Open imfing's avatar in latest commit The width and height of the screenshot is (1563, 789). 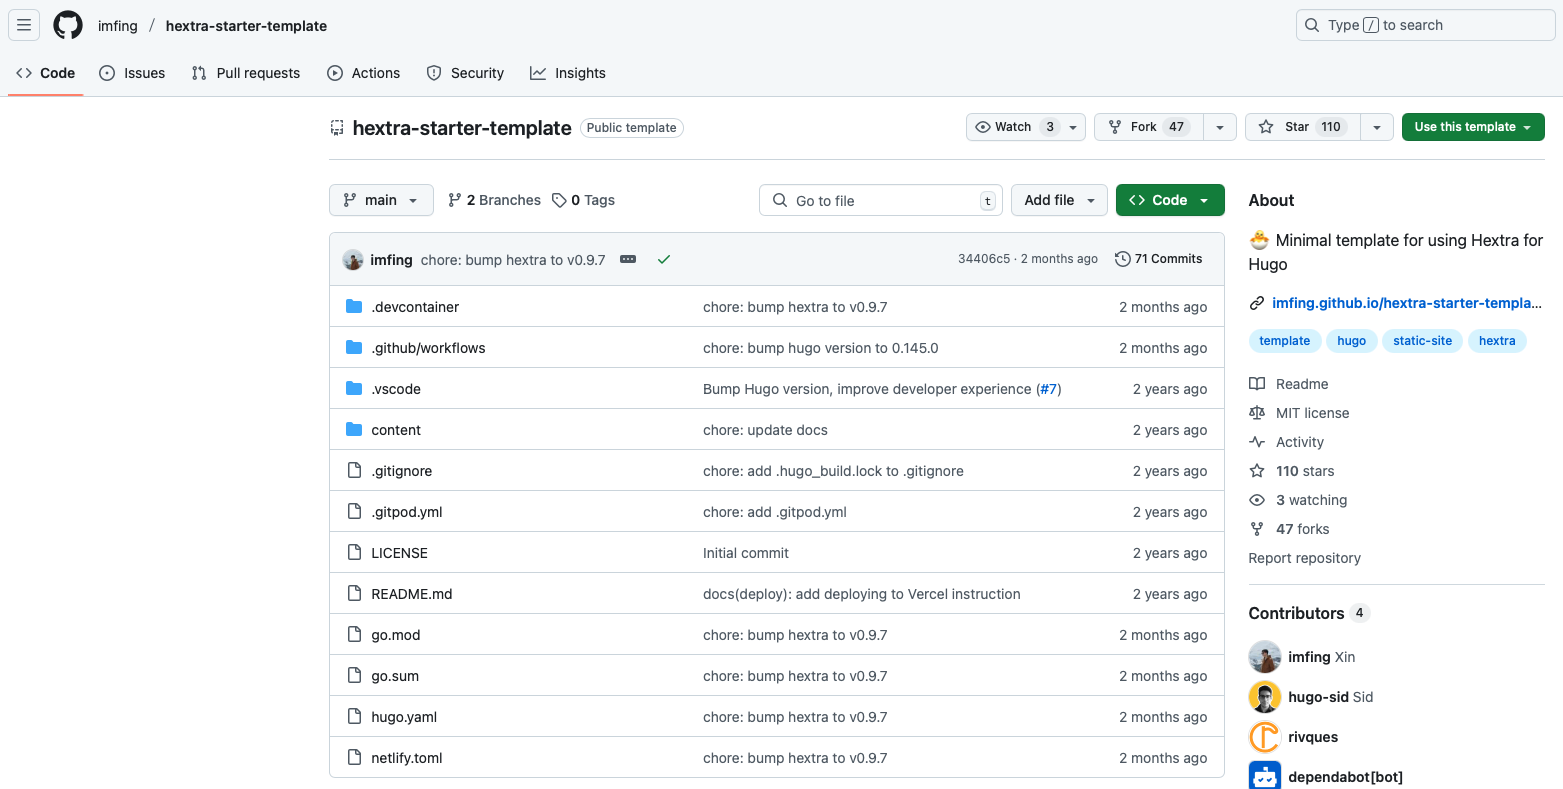coord(353,260)
